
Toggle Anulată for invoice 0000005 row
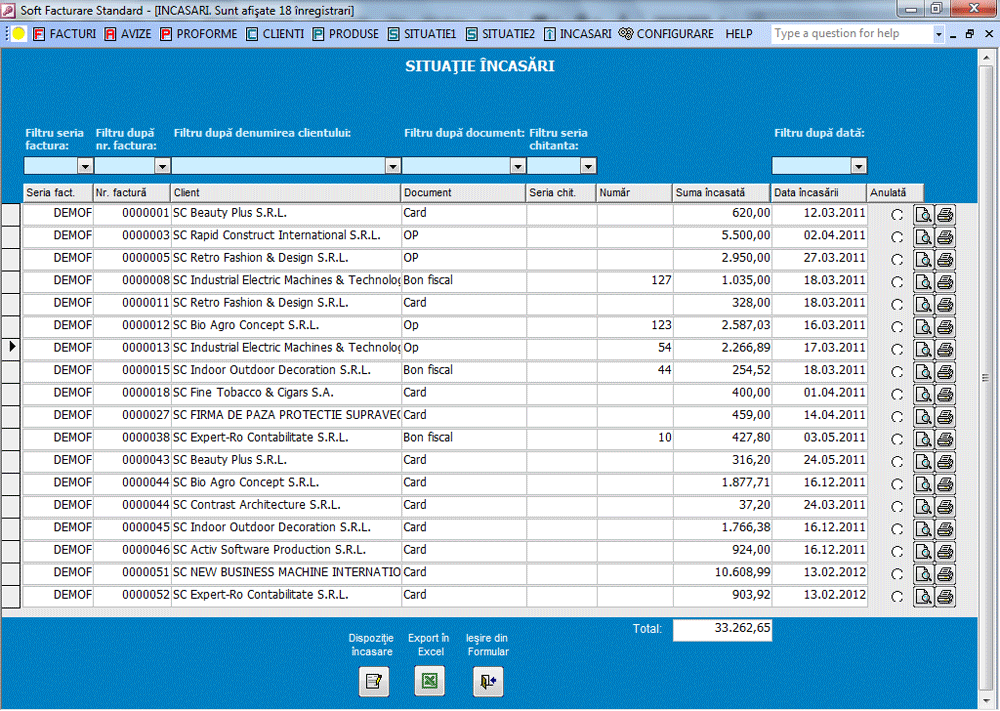point(897,260)
